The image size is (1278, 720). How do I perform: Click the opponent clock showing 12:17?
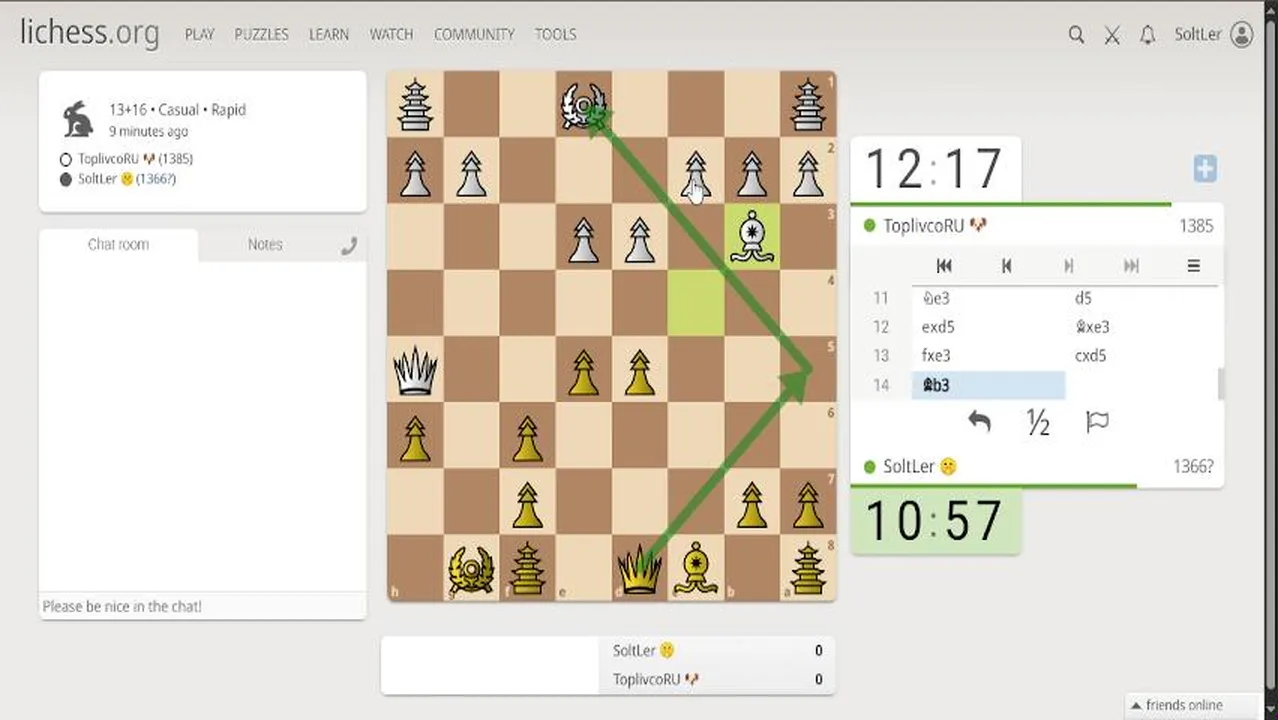[x=934, y=169]
